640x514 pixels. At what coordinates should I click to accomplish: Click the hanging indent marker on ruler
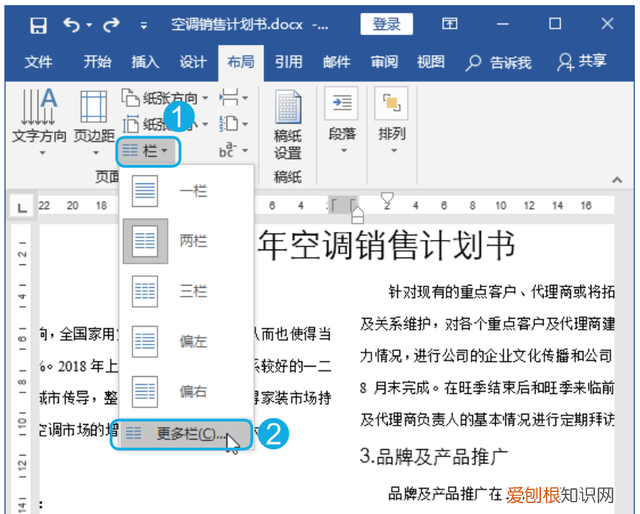click(x=358, y=212)
